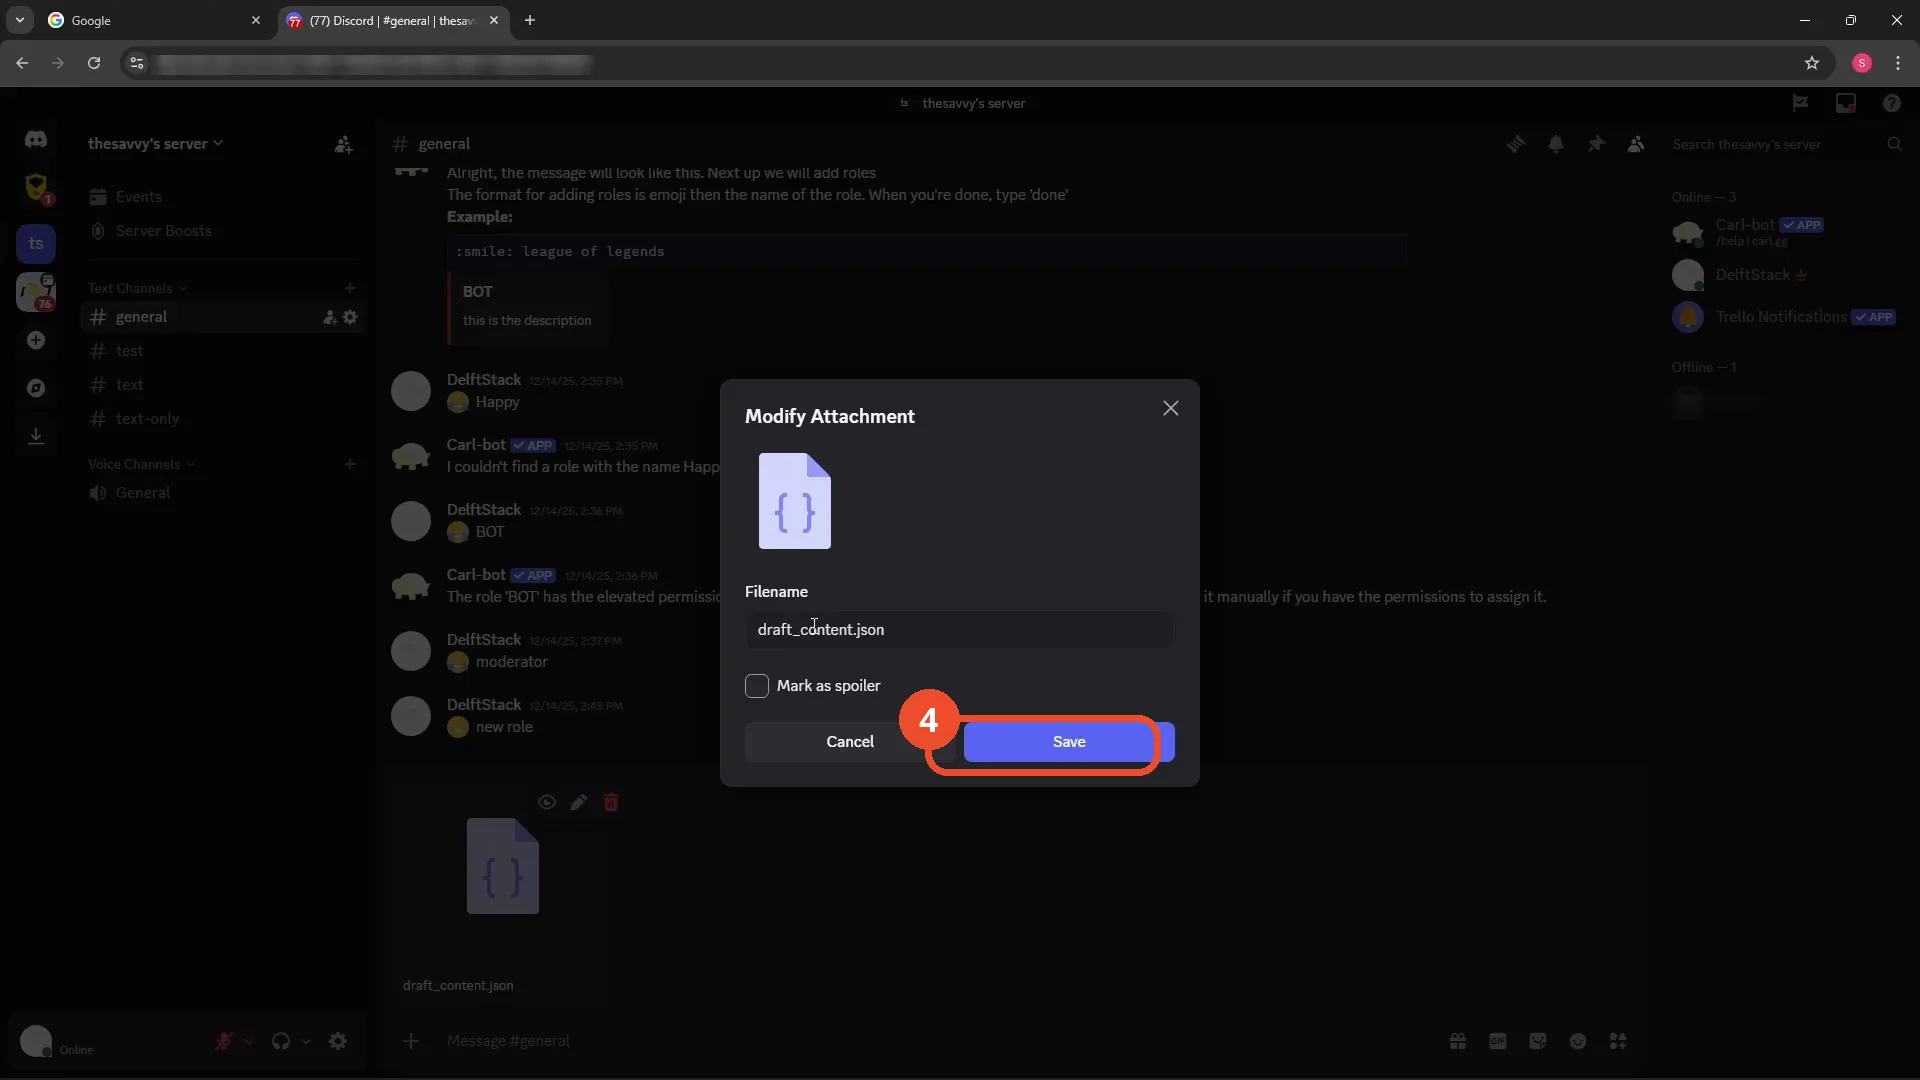Open Discord direct messages home icon

[36, 140]
